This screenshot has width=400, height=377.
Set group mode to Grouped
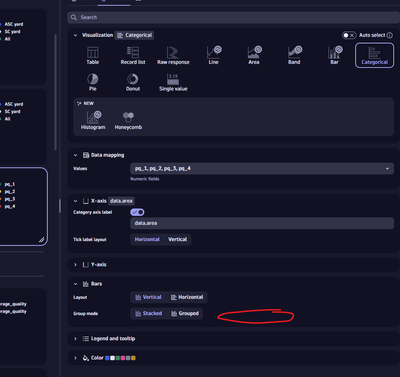(185, 313)
